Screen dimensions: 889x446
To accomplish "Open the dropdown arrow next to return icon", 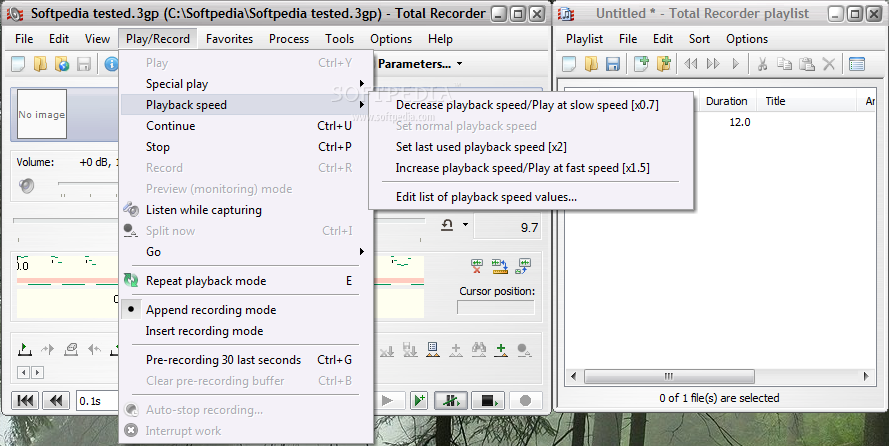I will pyautogui.click(x=465, y=225).
